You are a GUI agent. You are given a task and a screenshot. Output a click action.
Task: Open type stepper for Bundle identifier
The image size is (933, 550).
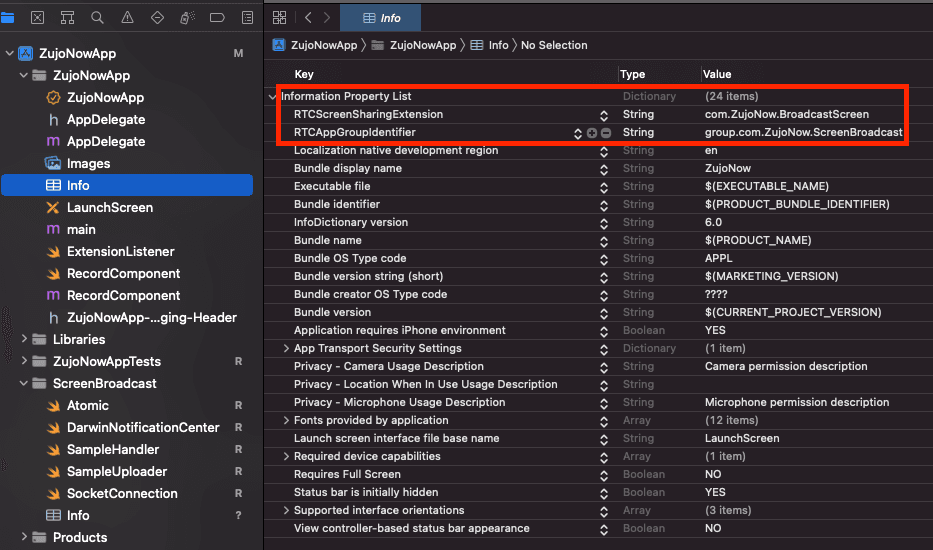click(x=604, y=205)
